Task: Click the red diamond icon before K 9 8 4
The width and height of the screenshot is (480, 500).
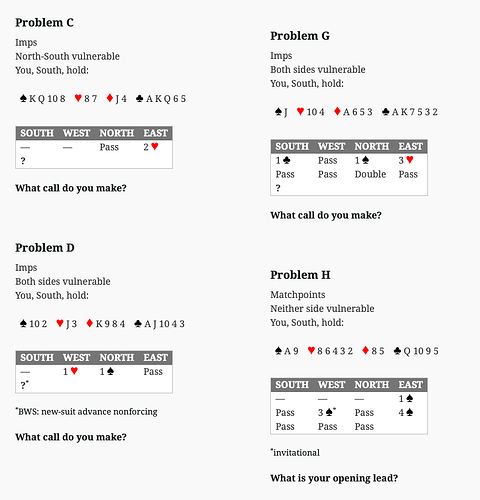Action: coord(90,323)
